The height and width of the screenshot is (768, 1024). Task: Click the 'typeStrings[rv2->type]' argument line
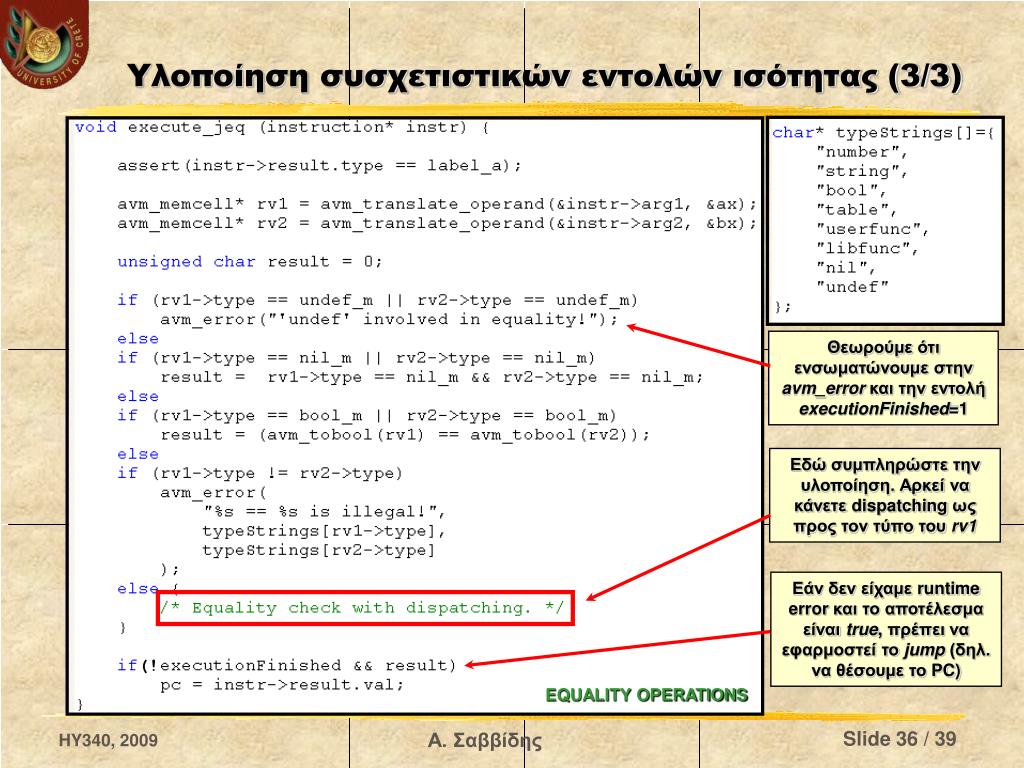(x=319, y=550)
